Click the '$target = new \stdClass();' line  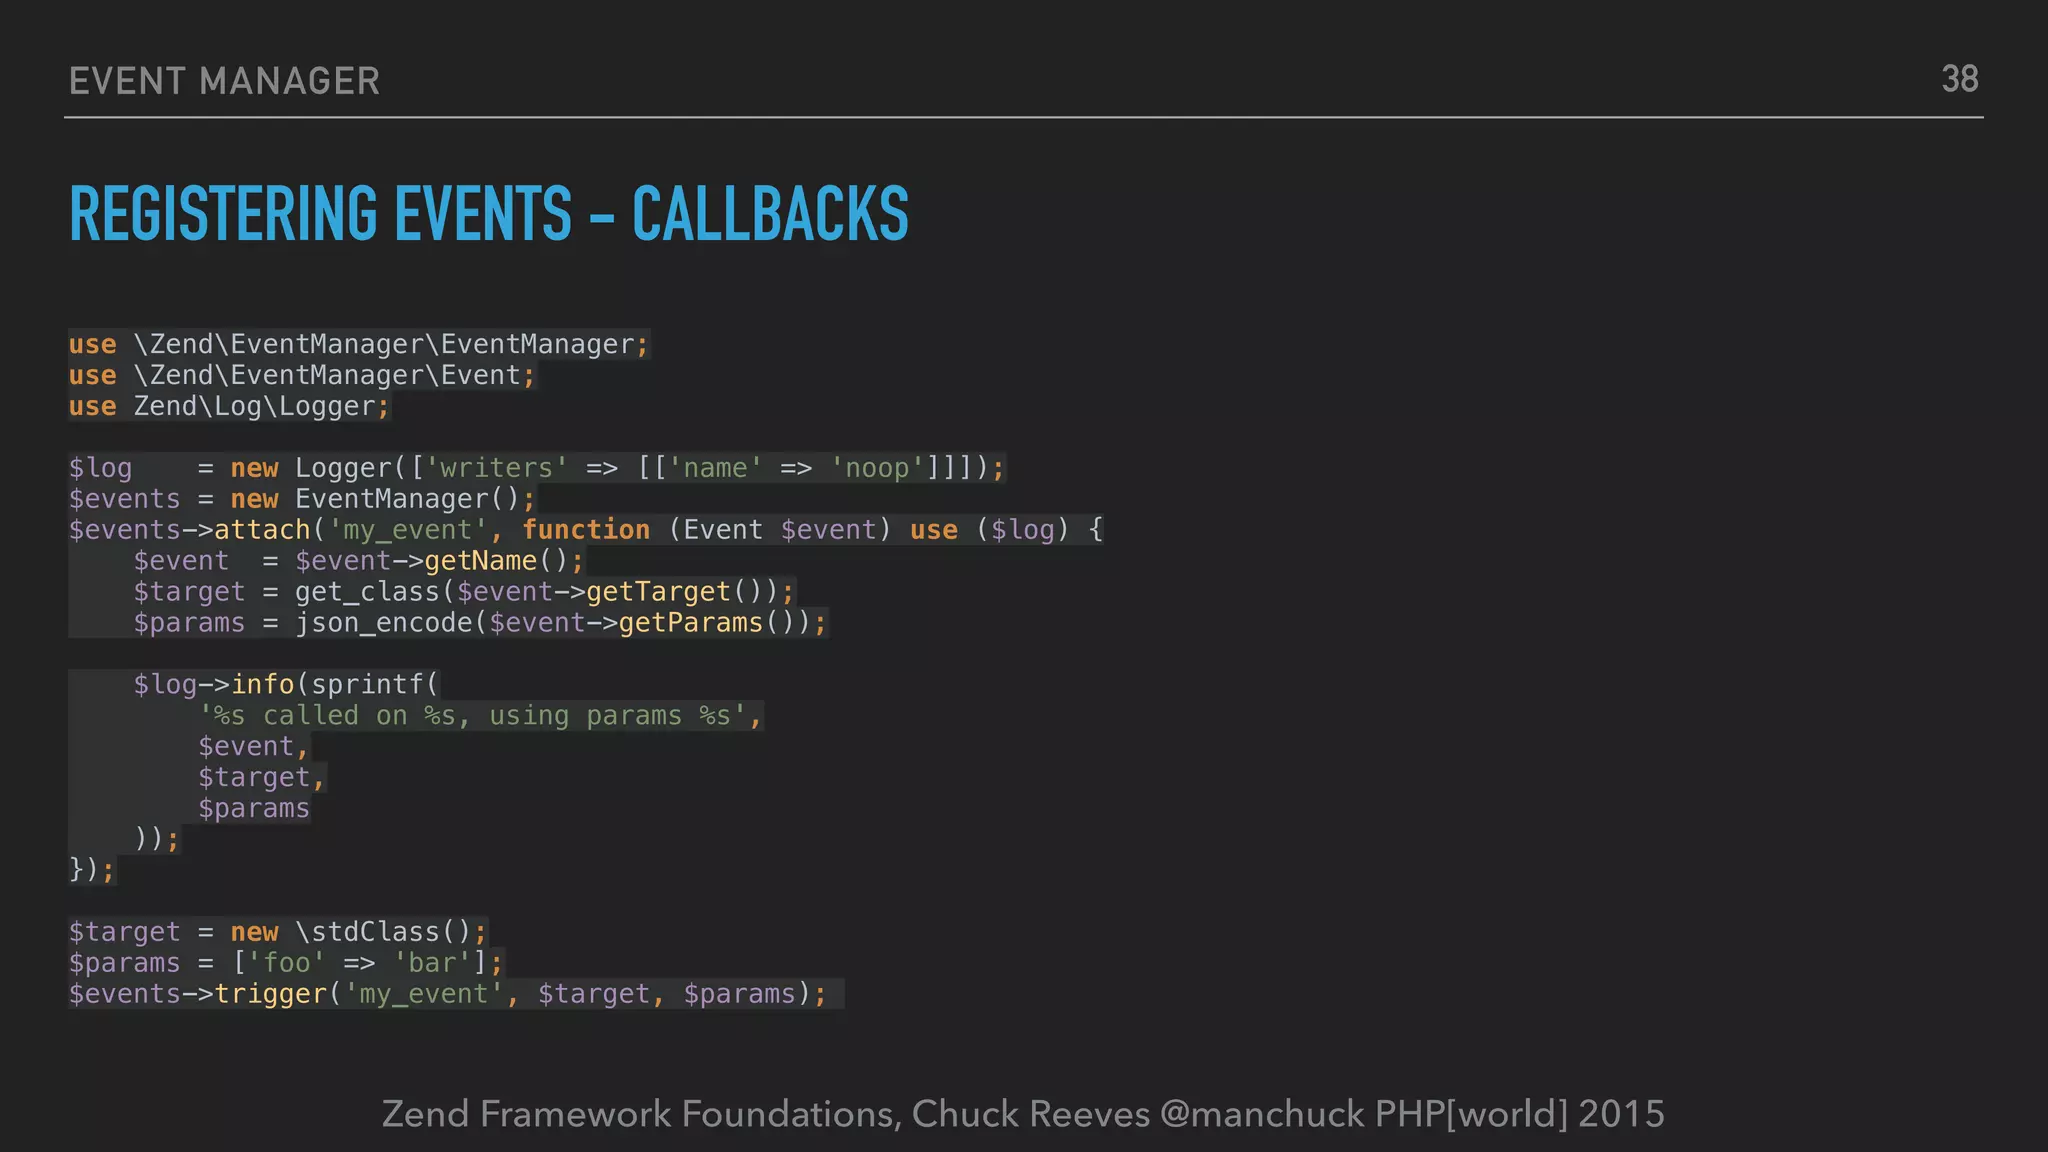[x=278, y=932]
